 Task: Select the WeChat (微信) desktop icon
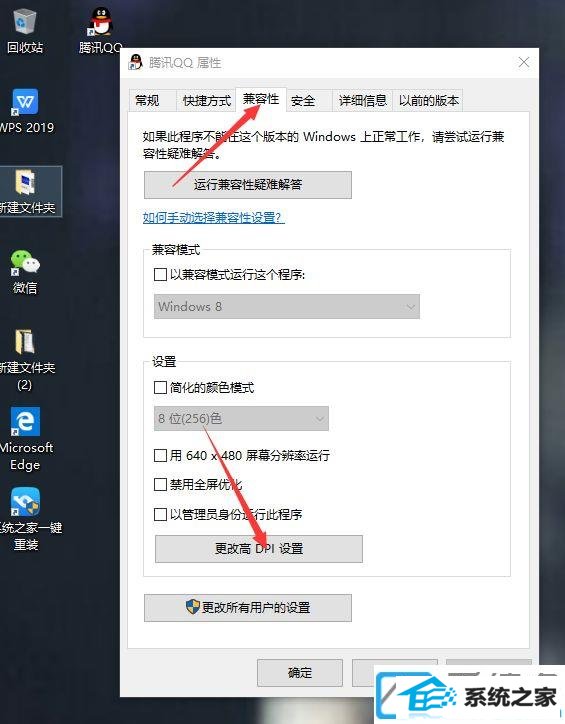25,262
